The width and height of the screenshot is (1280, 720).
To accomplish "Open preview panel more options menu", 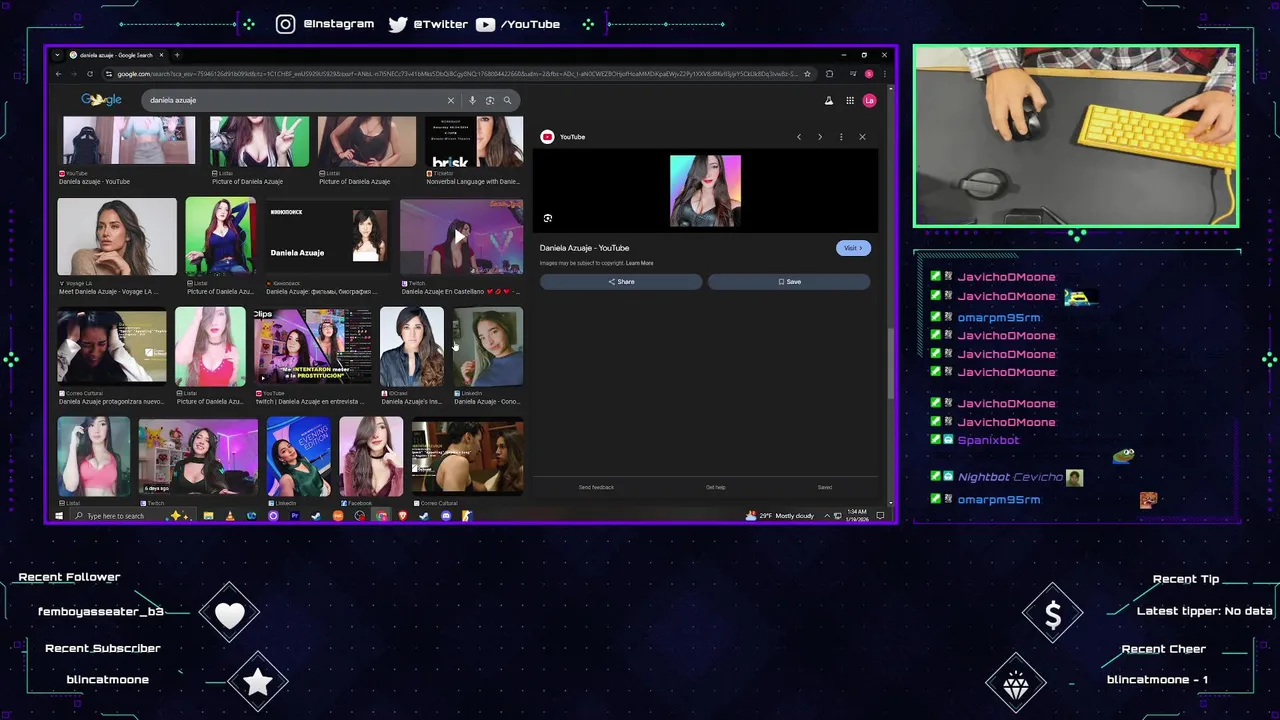I will (841, 137).
